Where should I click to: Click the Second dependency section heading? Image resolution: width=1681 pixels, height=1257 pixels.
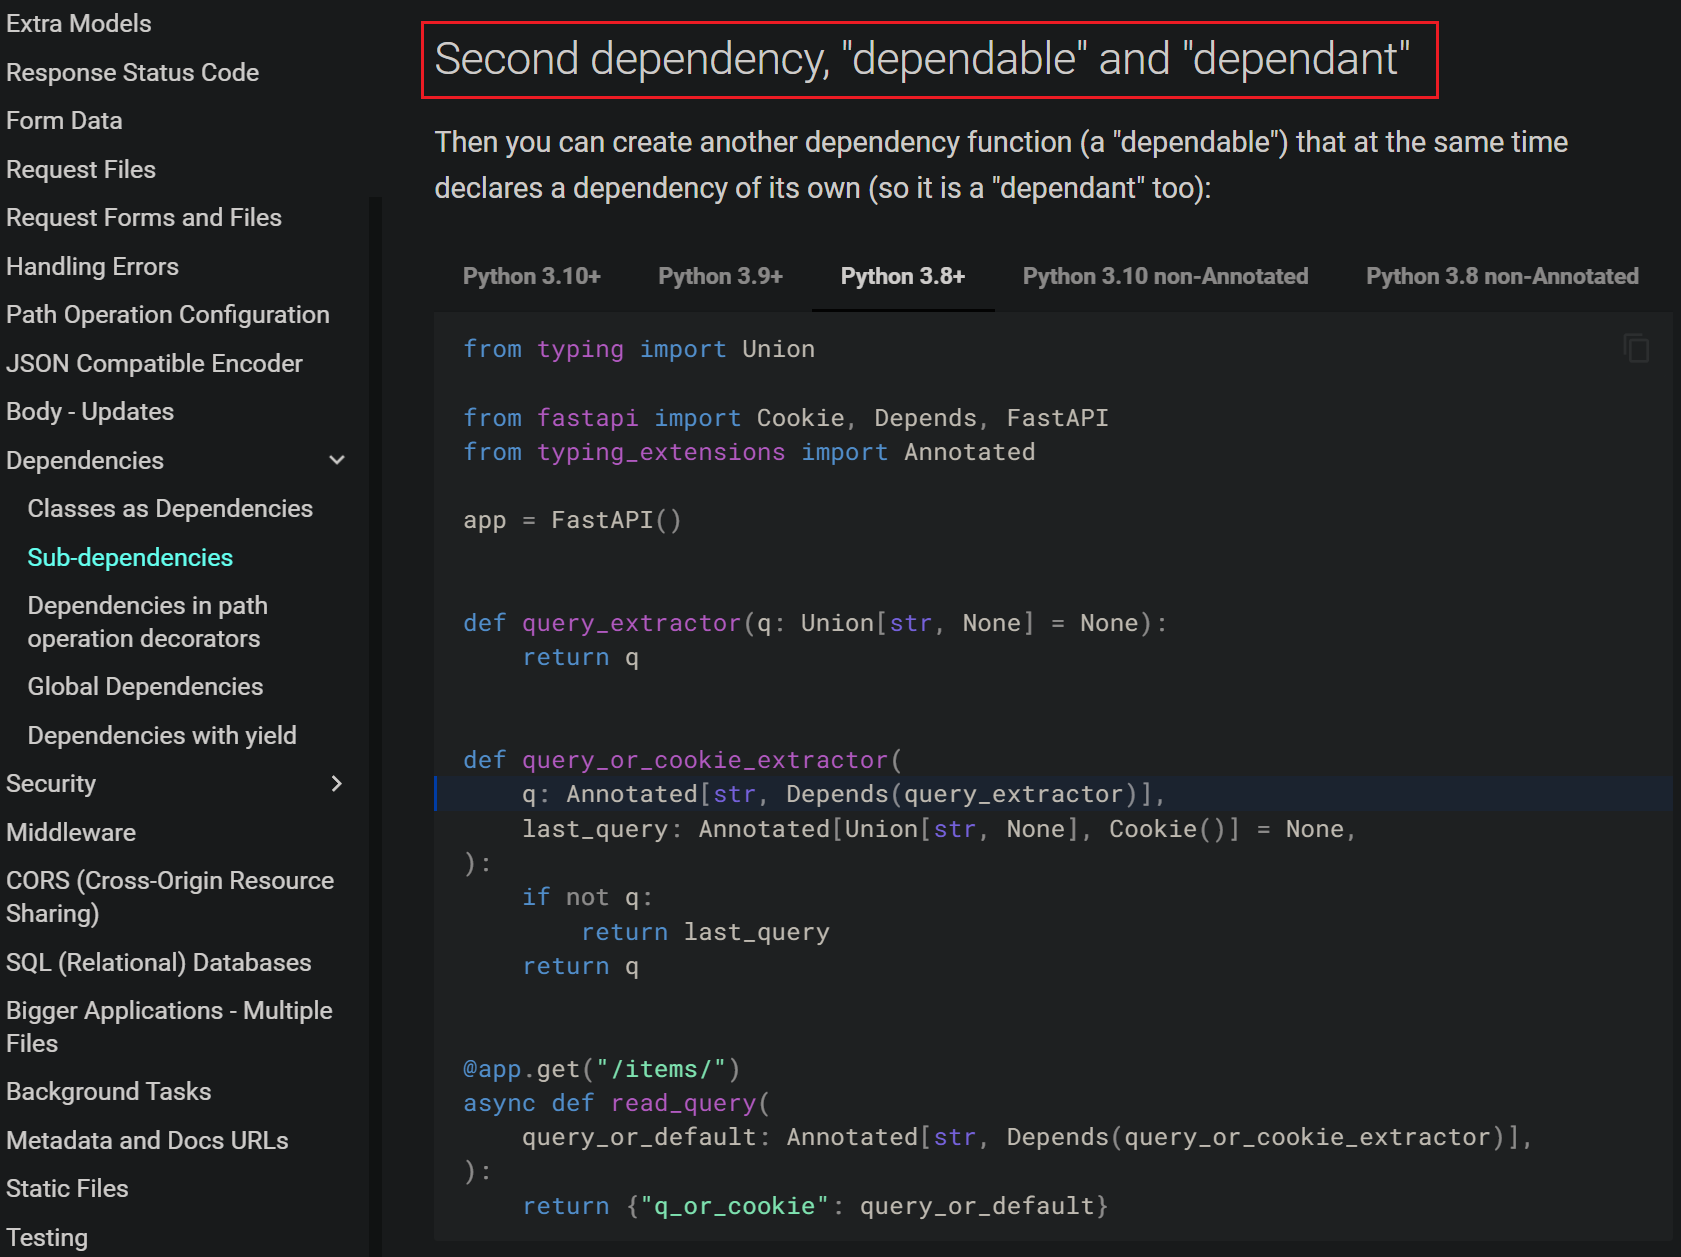click(921, 60)
